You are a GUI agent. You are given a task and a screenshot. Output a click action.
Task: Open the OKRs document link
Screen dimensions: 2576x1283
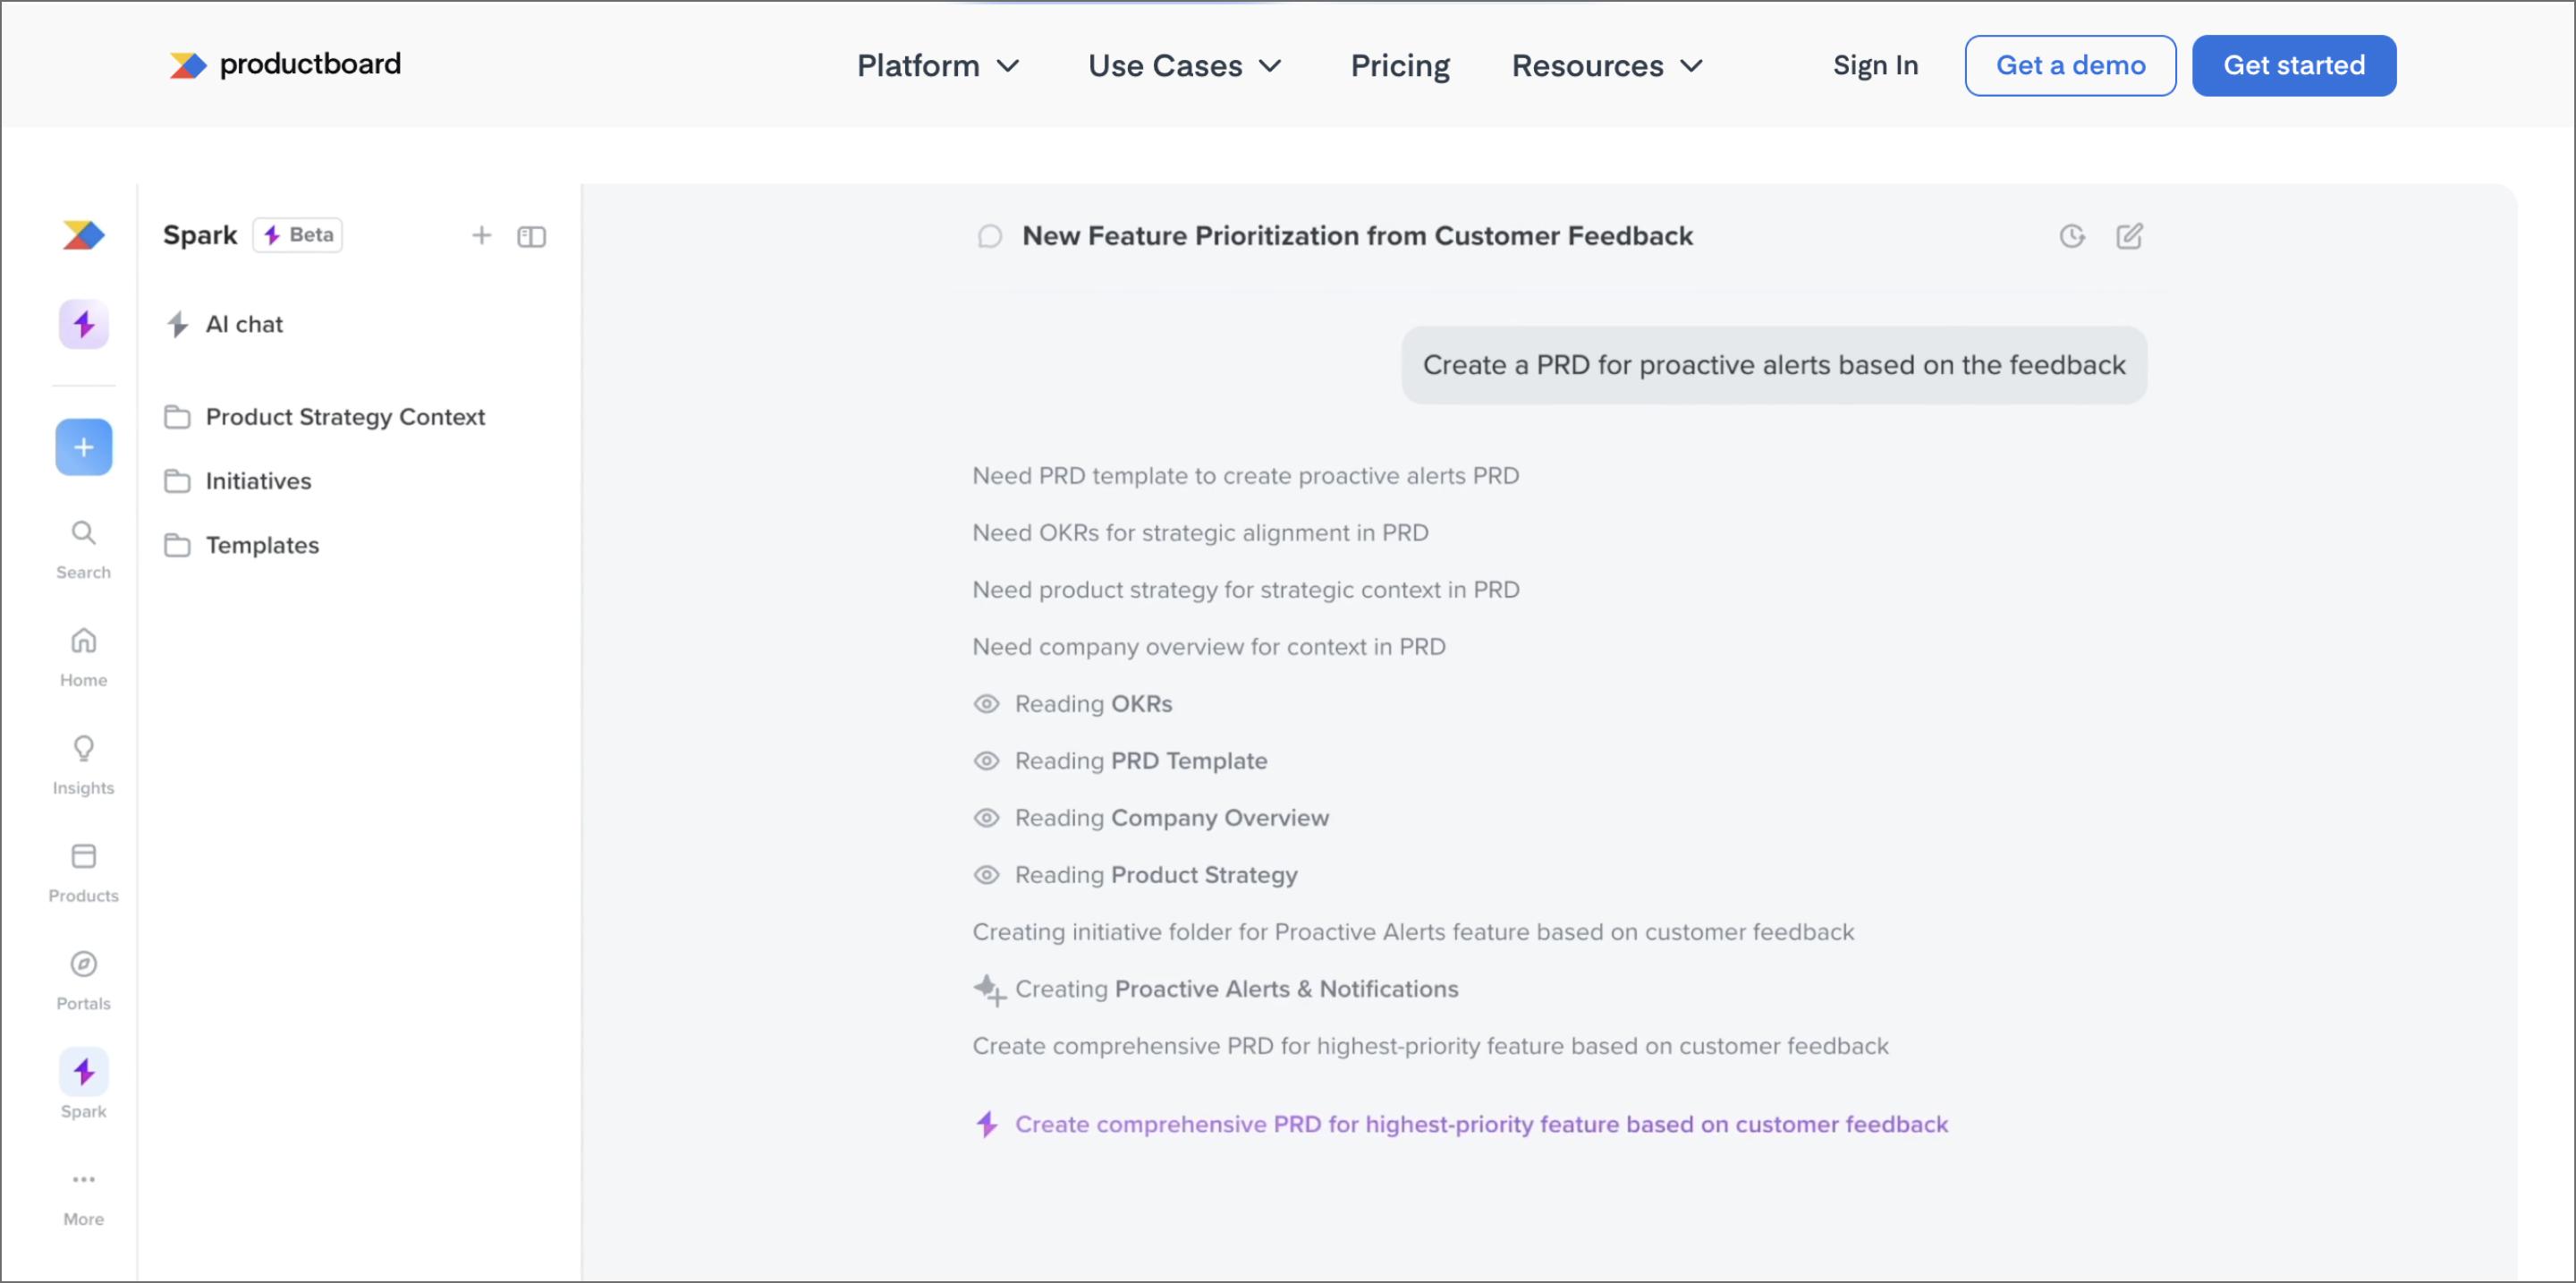point(1141,704)
